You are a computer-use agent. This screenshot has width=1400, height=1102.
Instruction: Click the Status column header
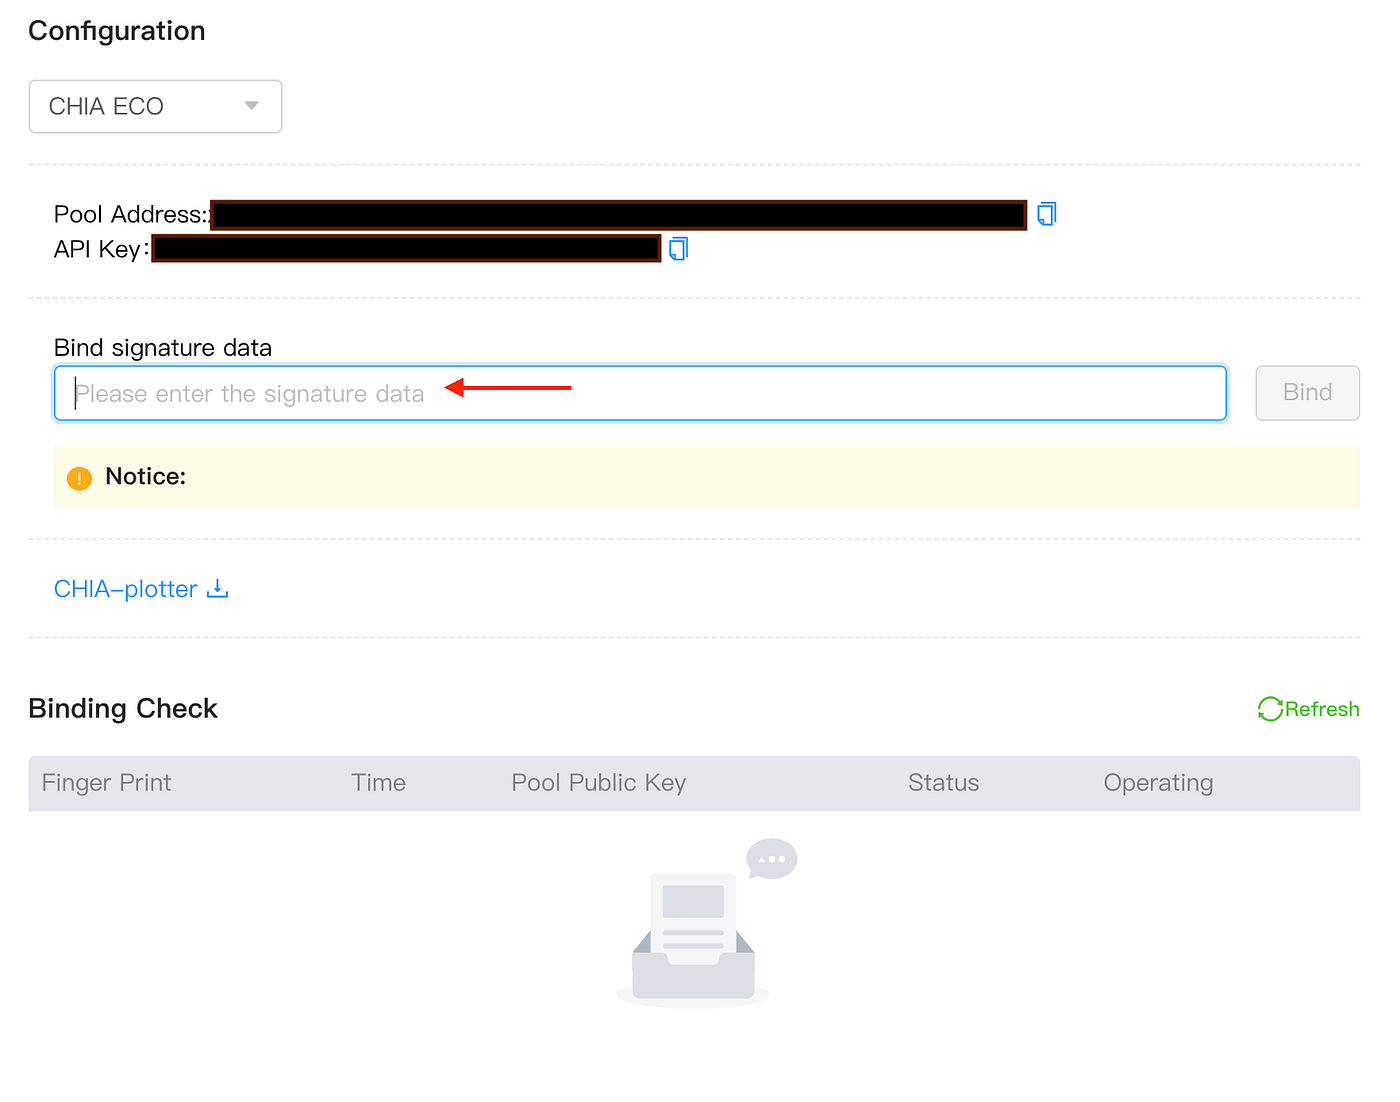click(943, 783)
